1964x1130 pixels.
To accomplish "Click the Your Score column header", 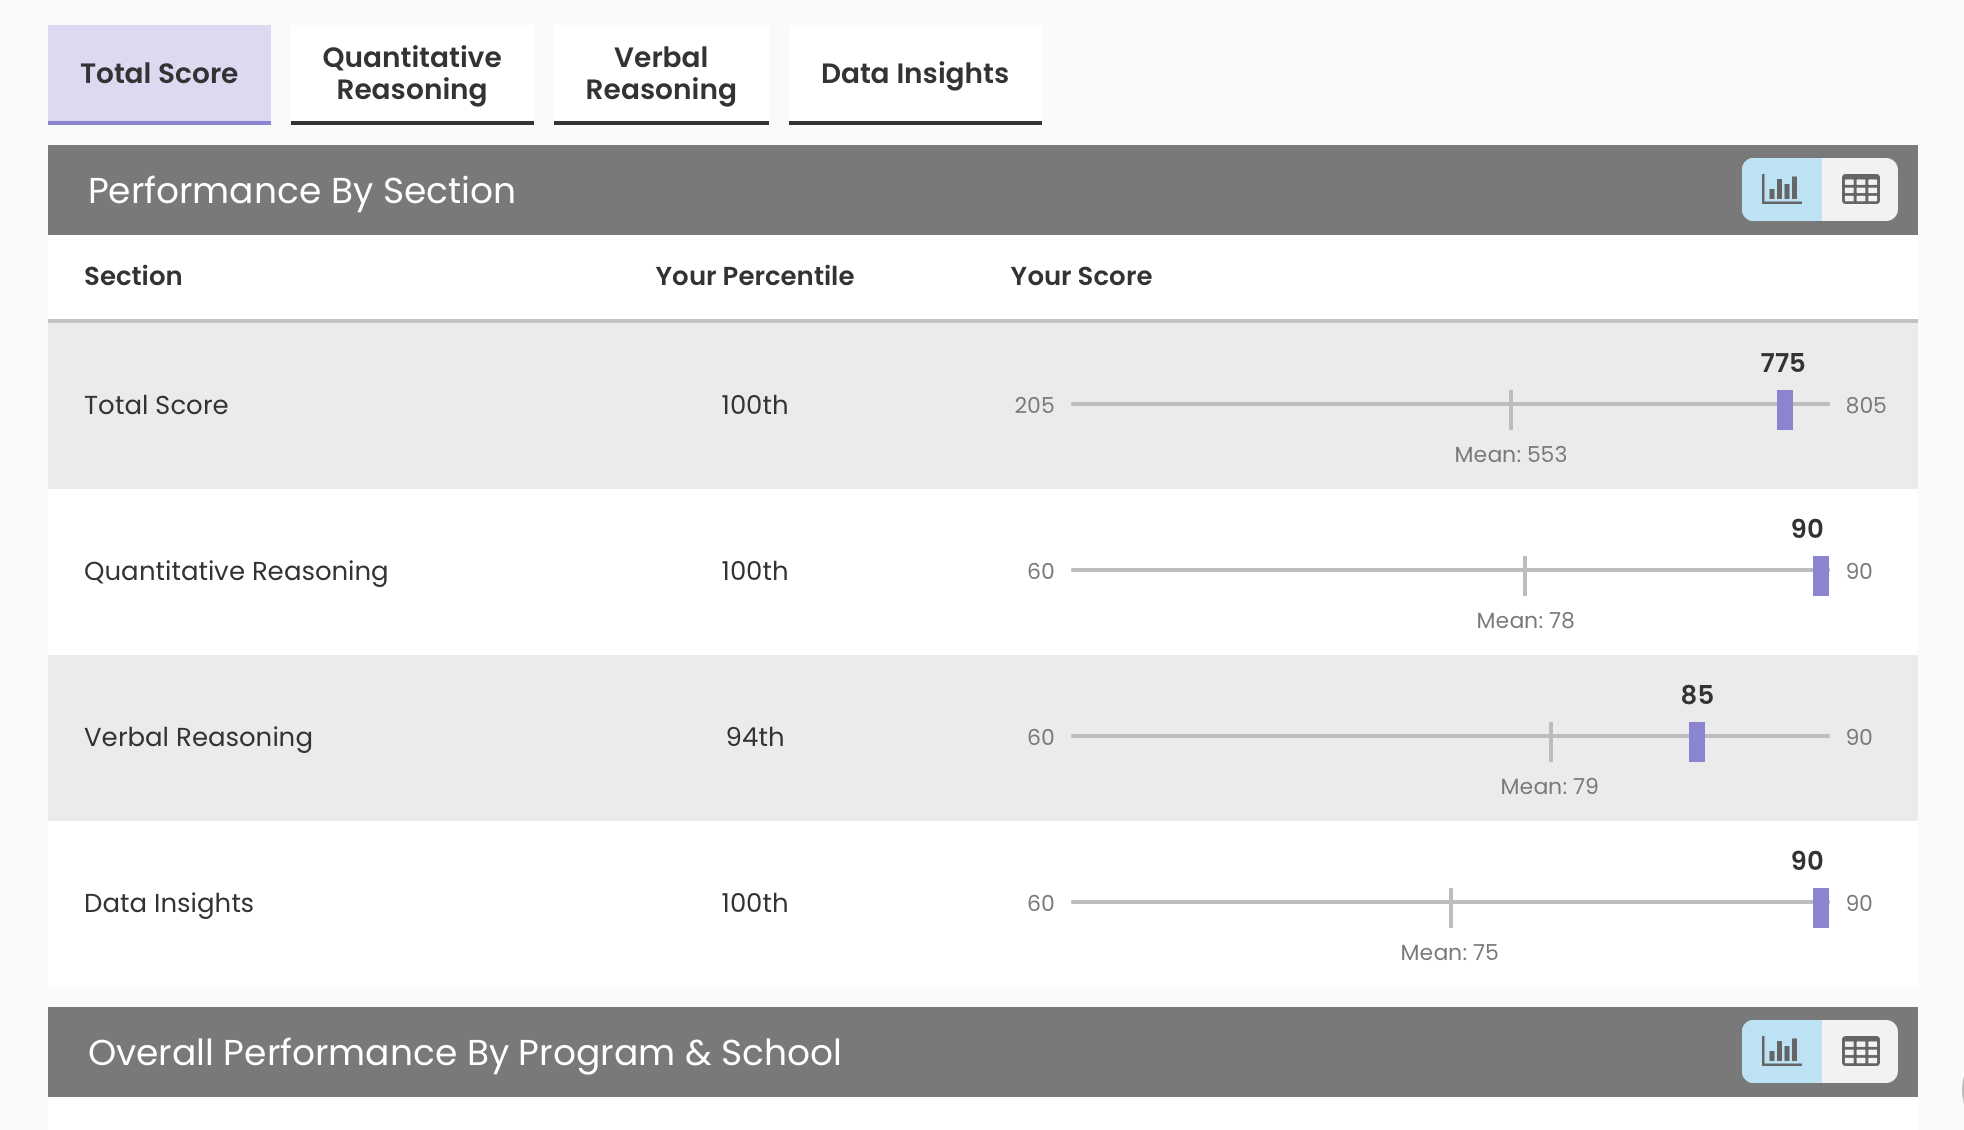I will point(1081,276).
